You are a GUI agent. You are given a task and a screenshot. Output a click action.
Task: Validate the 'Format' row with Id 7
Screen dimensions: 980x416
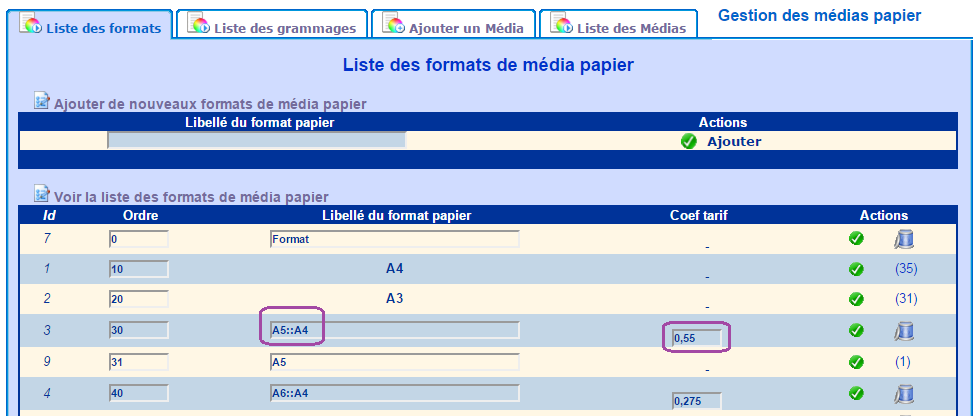pyautogui.click(x=856, y=239)
